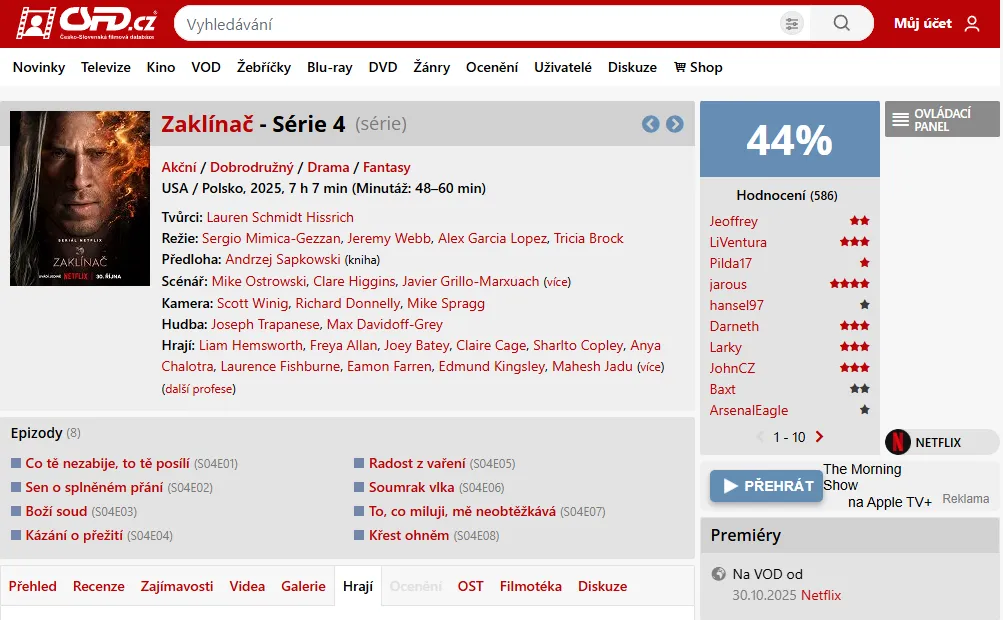The width and height of the screenshot is (1003, 620).
Task: Open the Diskuze tab below episodes
Action: click(603, 586)
